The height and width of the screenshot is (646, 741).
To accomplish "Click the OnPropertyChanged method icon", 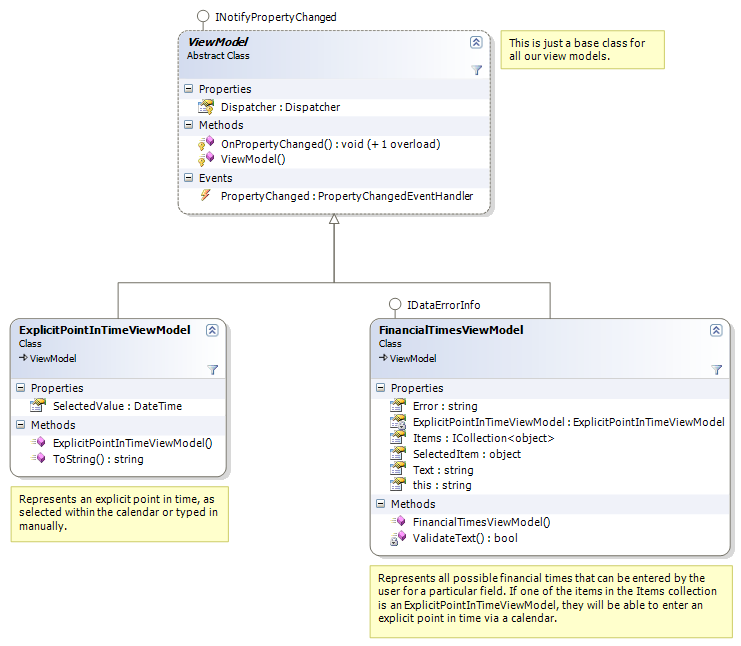I will [x=206, y=143].
